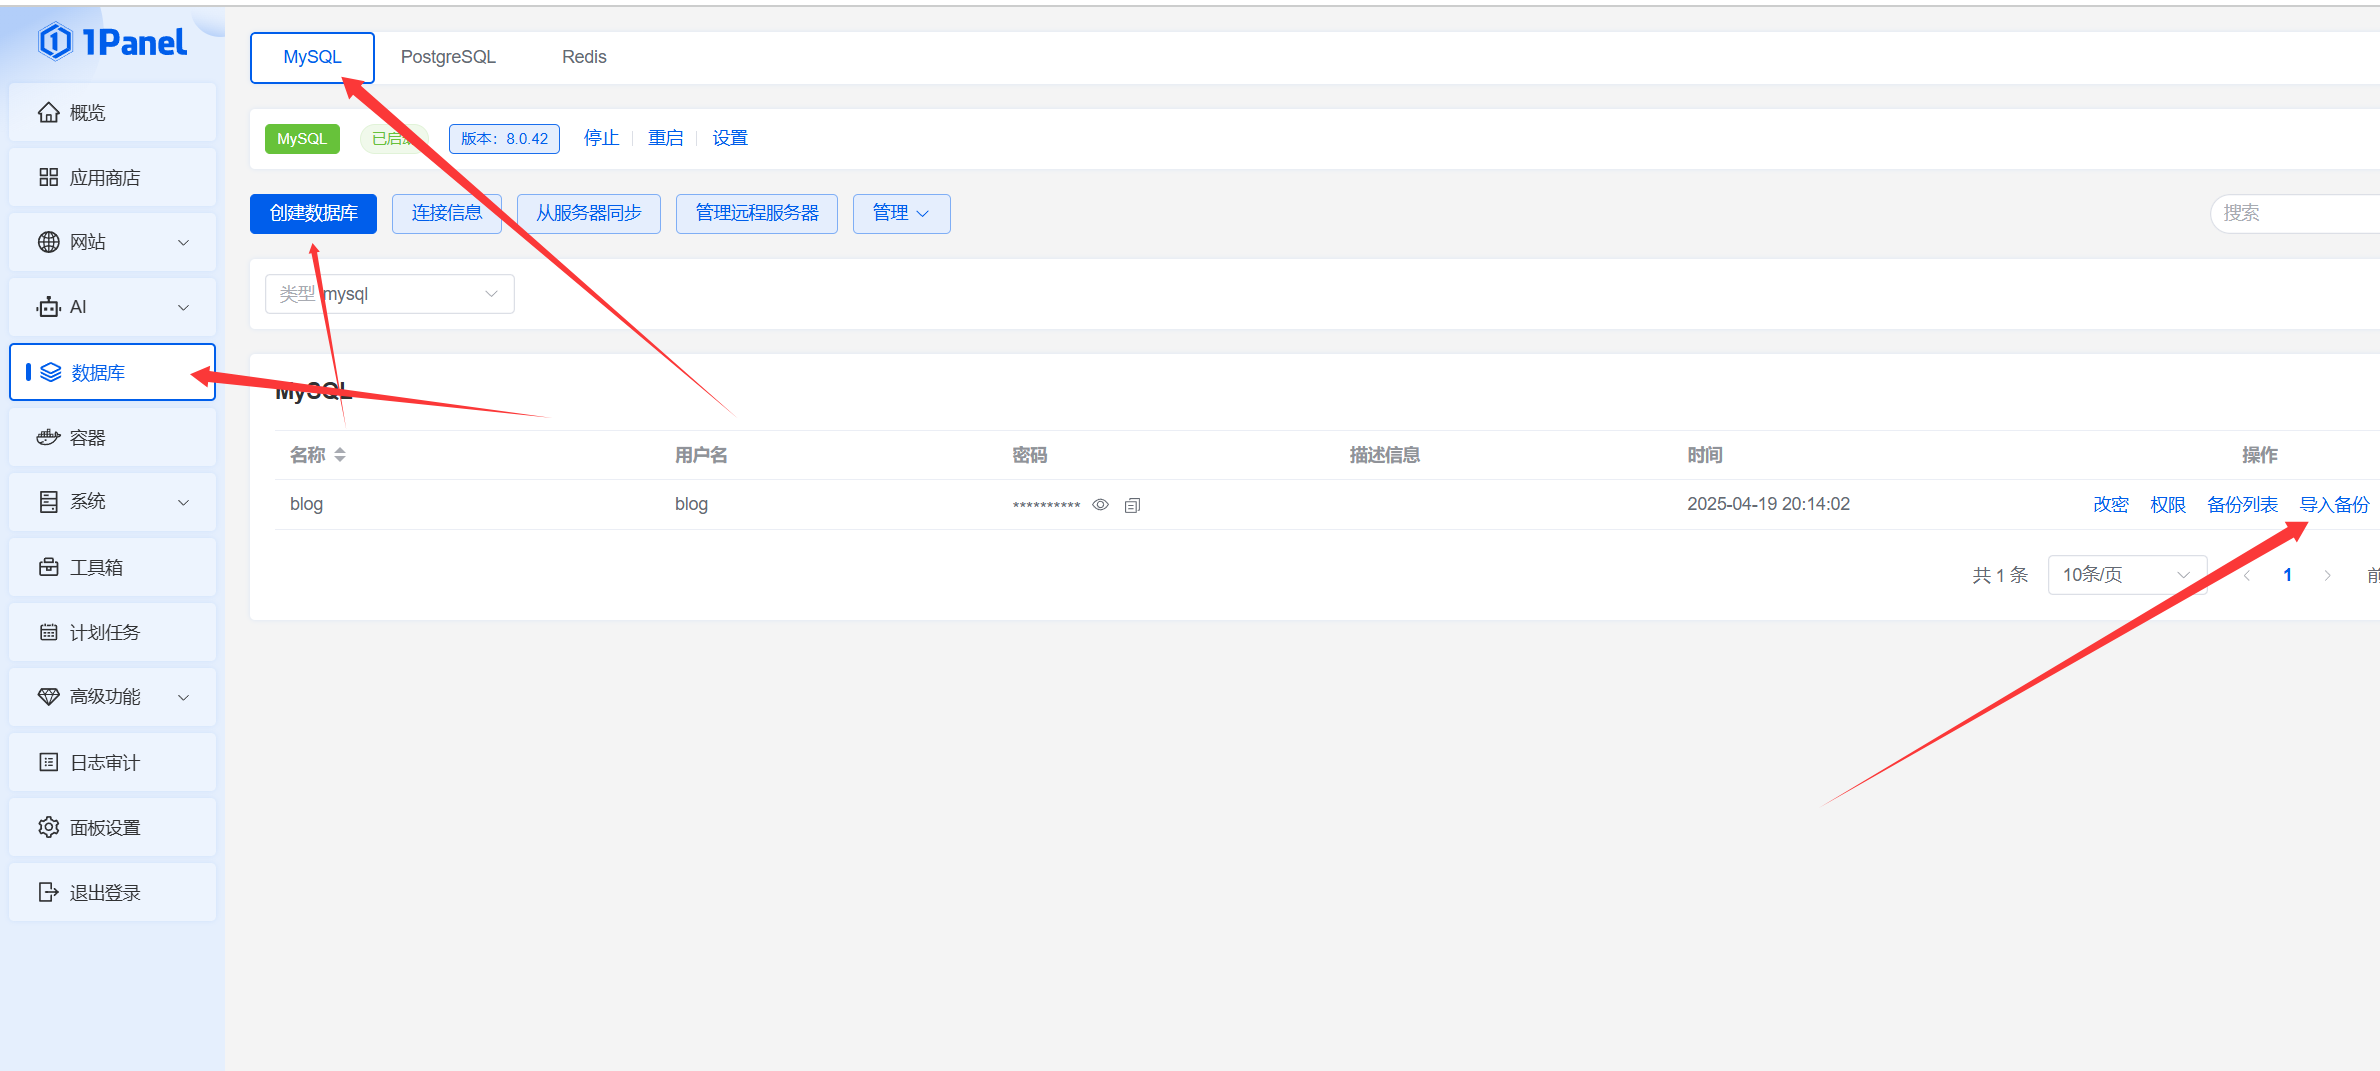The width and height of the screenshot is (2380, 1071).
Task: Open the 工具箱 toolbox icon
Action: pyautogui.click(x=48, y=567)
